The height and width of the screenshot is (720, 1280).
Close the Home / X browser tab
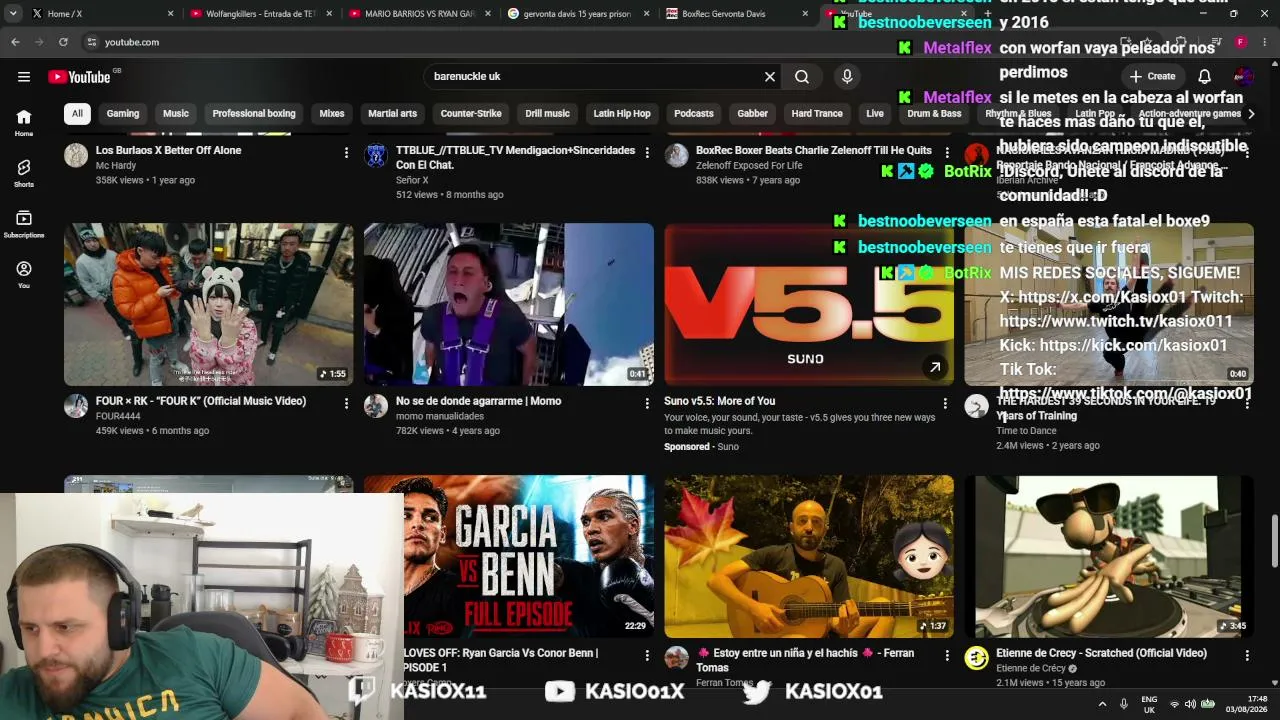(x=171, y=14)
